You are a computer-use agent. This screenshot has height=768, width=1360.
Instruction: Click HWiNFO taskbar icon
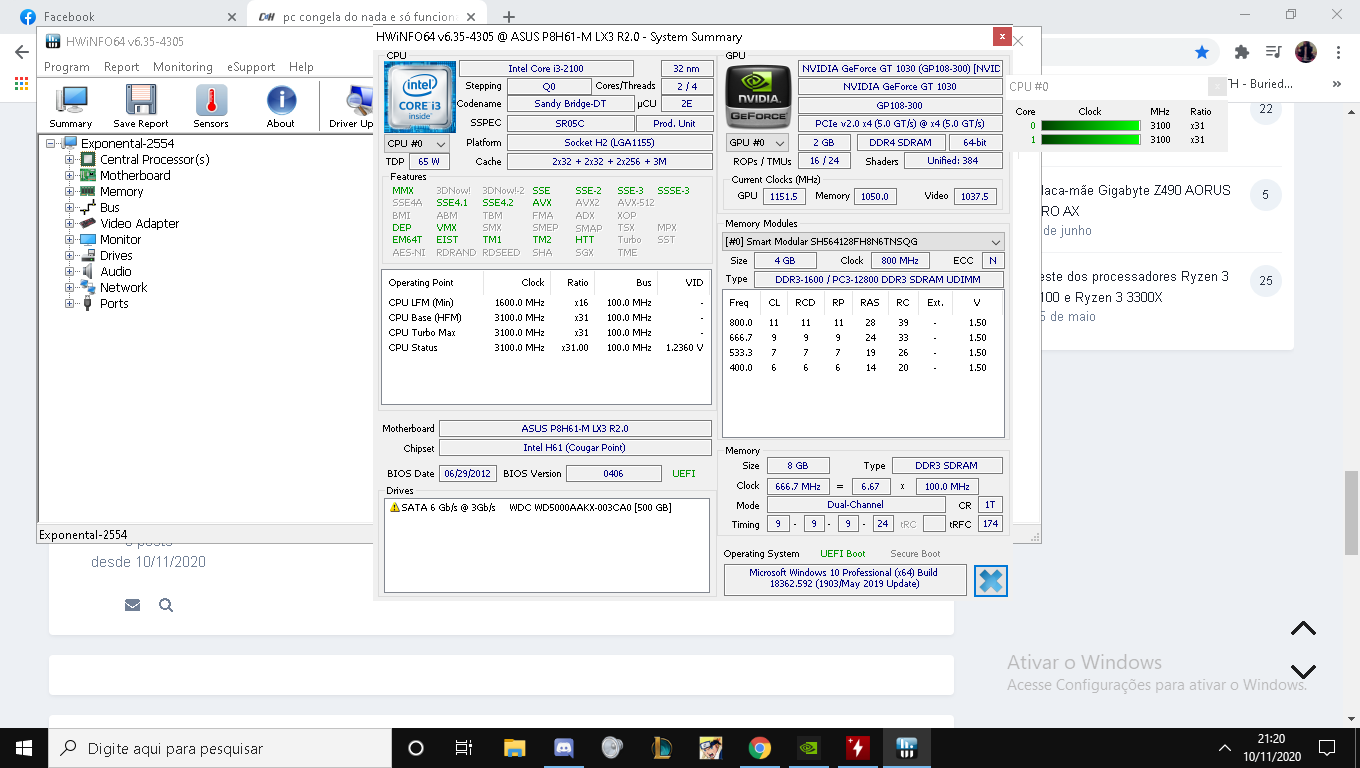coord(907,748)
